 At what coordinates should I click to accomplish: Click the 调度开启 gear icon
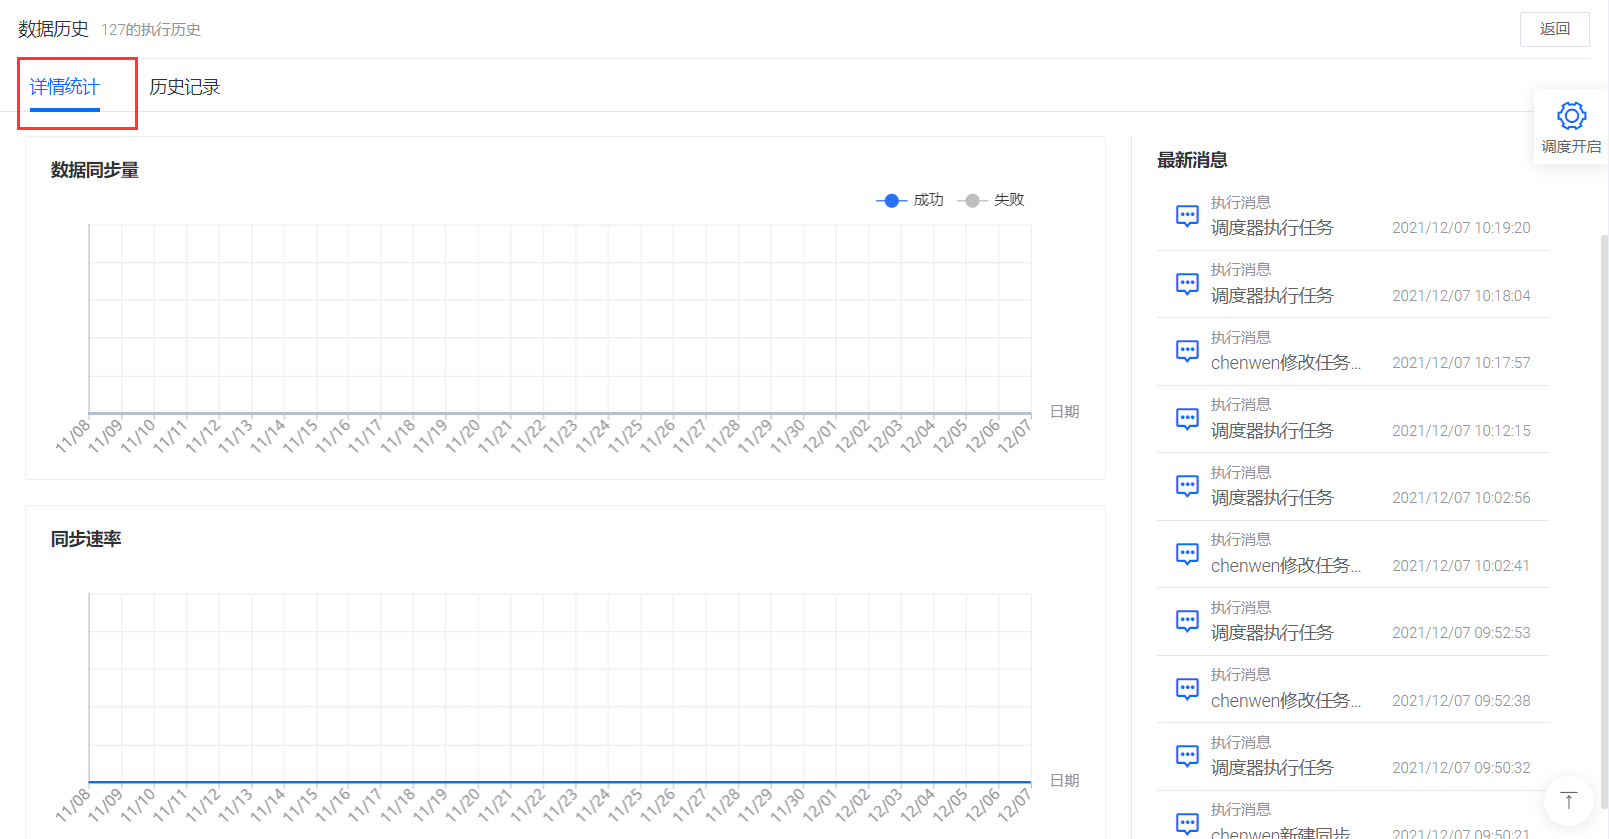[x=1571, y=116]
